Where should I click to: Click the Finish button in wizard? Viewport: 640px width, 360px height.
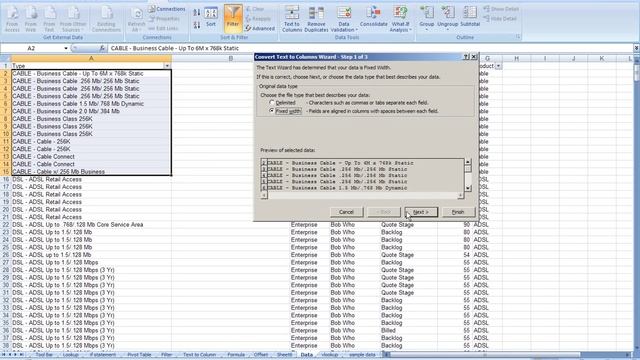pos(458,212)
